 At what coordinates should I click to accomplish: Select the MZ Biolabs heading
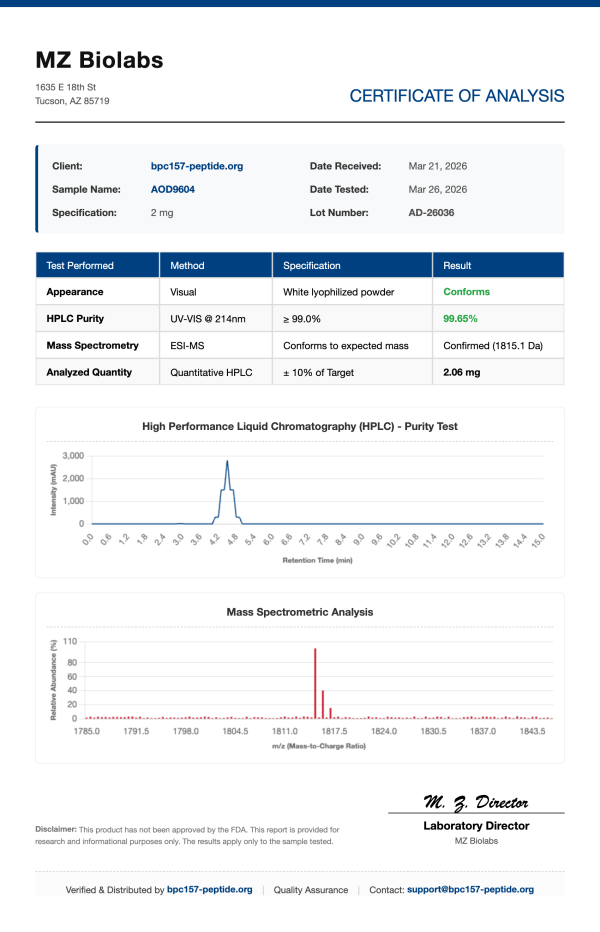[99, 60]
